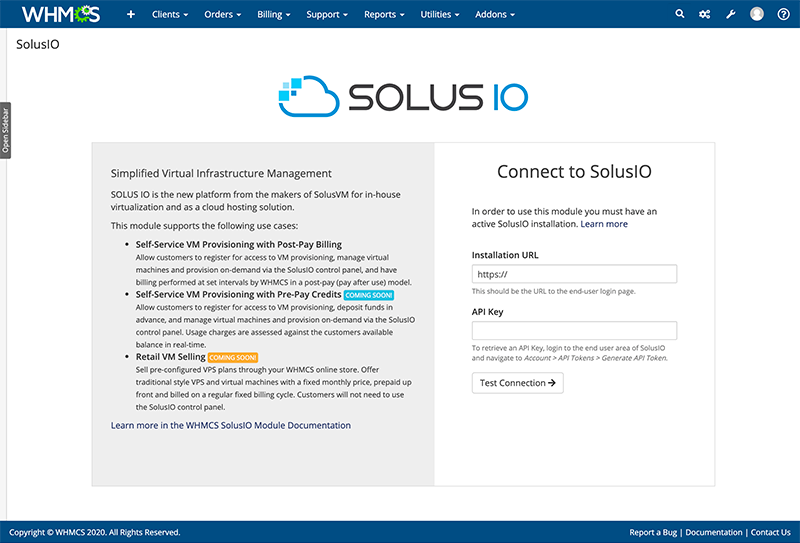The image size is (800, 543).
Task: Focus the API Key text field
Action: point(574,331)
